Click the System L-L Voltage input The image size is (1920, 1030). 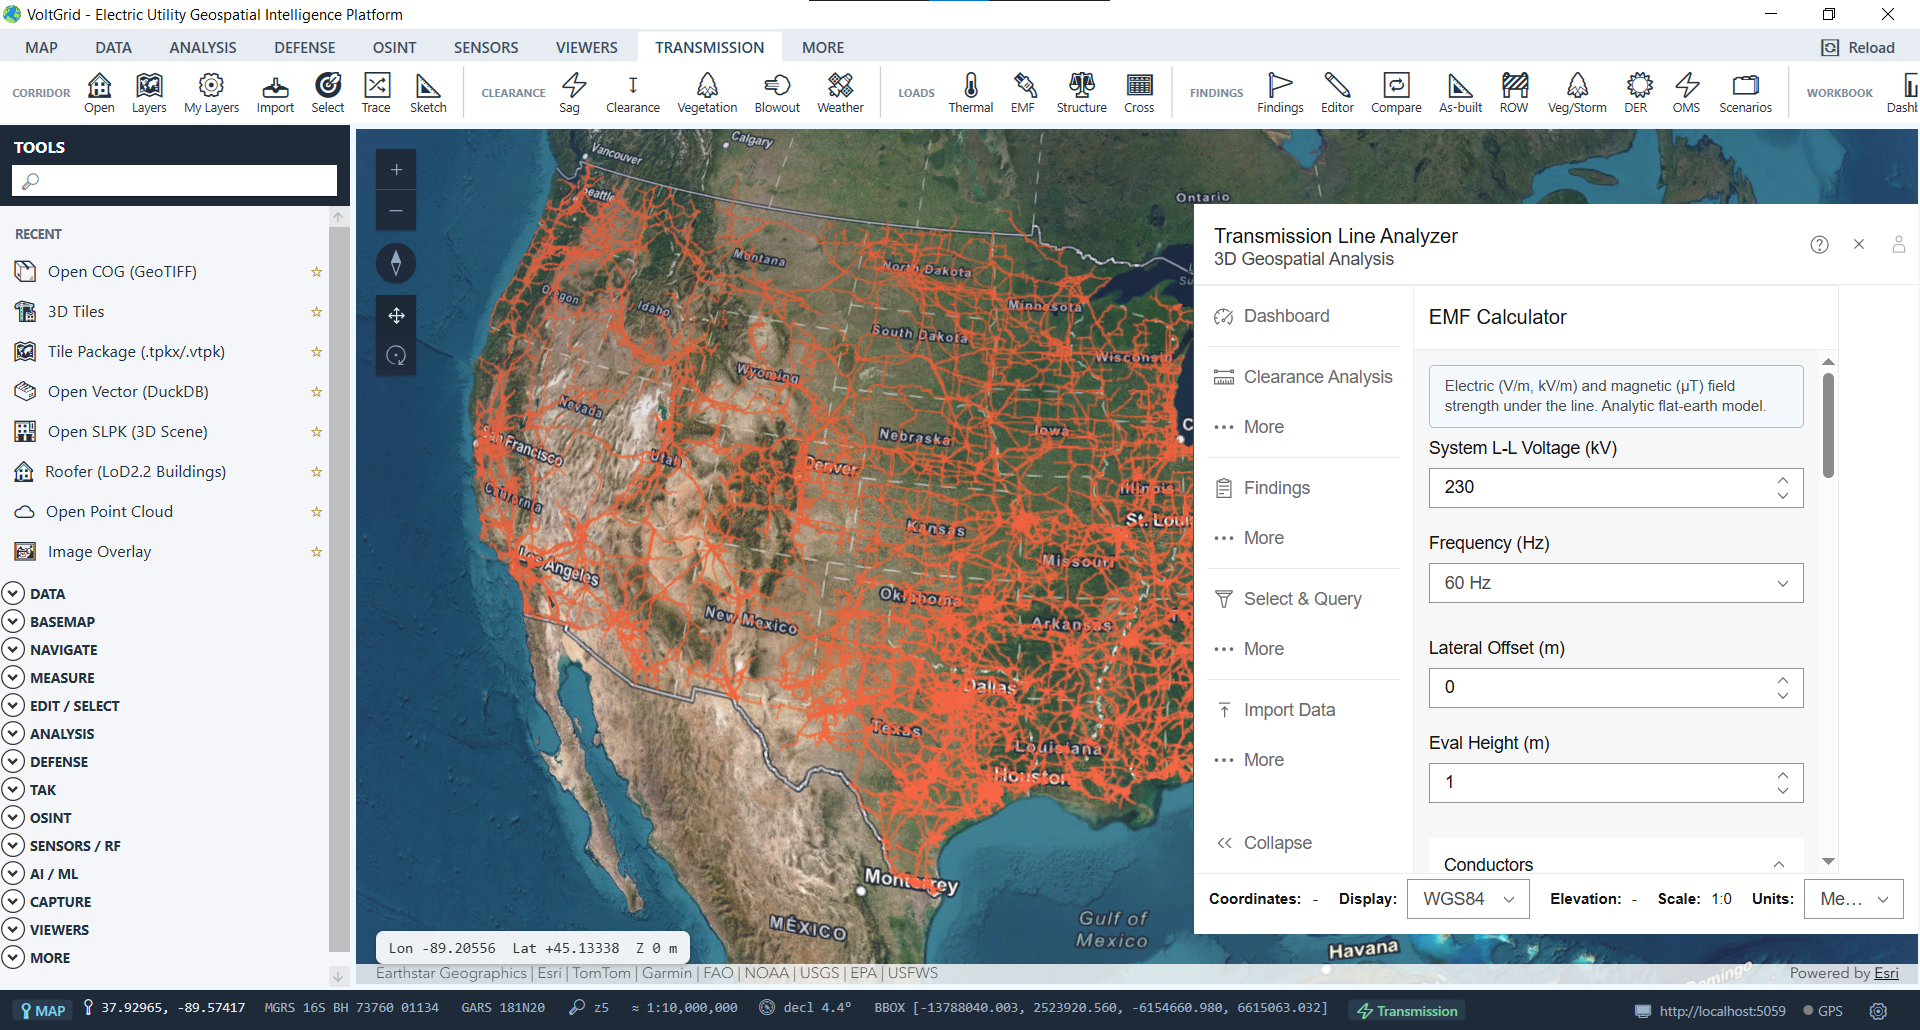coord(1600,488)
